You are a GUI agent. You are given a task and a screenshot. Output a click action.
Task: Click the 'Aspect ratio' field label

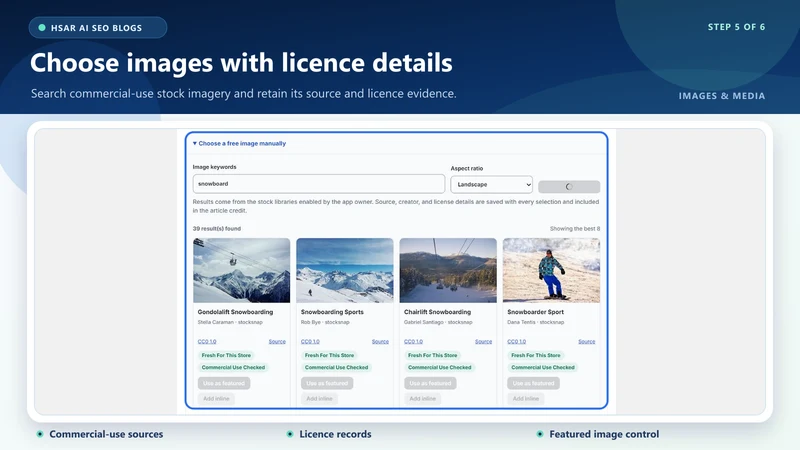click(466, 168)
